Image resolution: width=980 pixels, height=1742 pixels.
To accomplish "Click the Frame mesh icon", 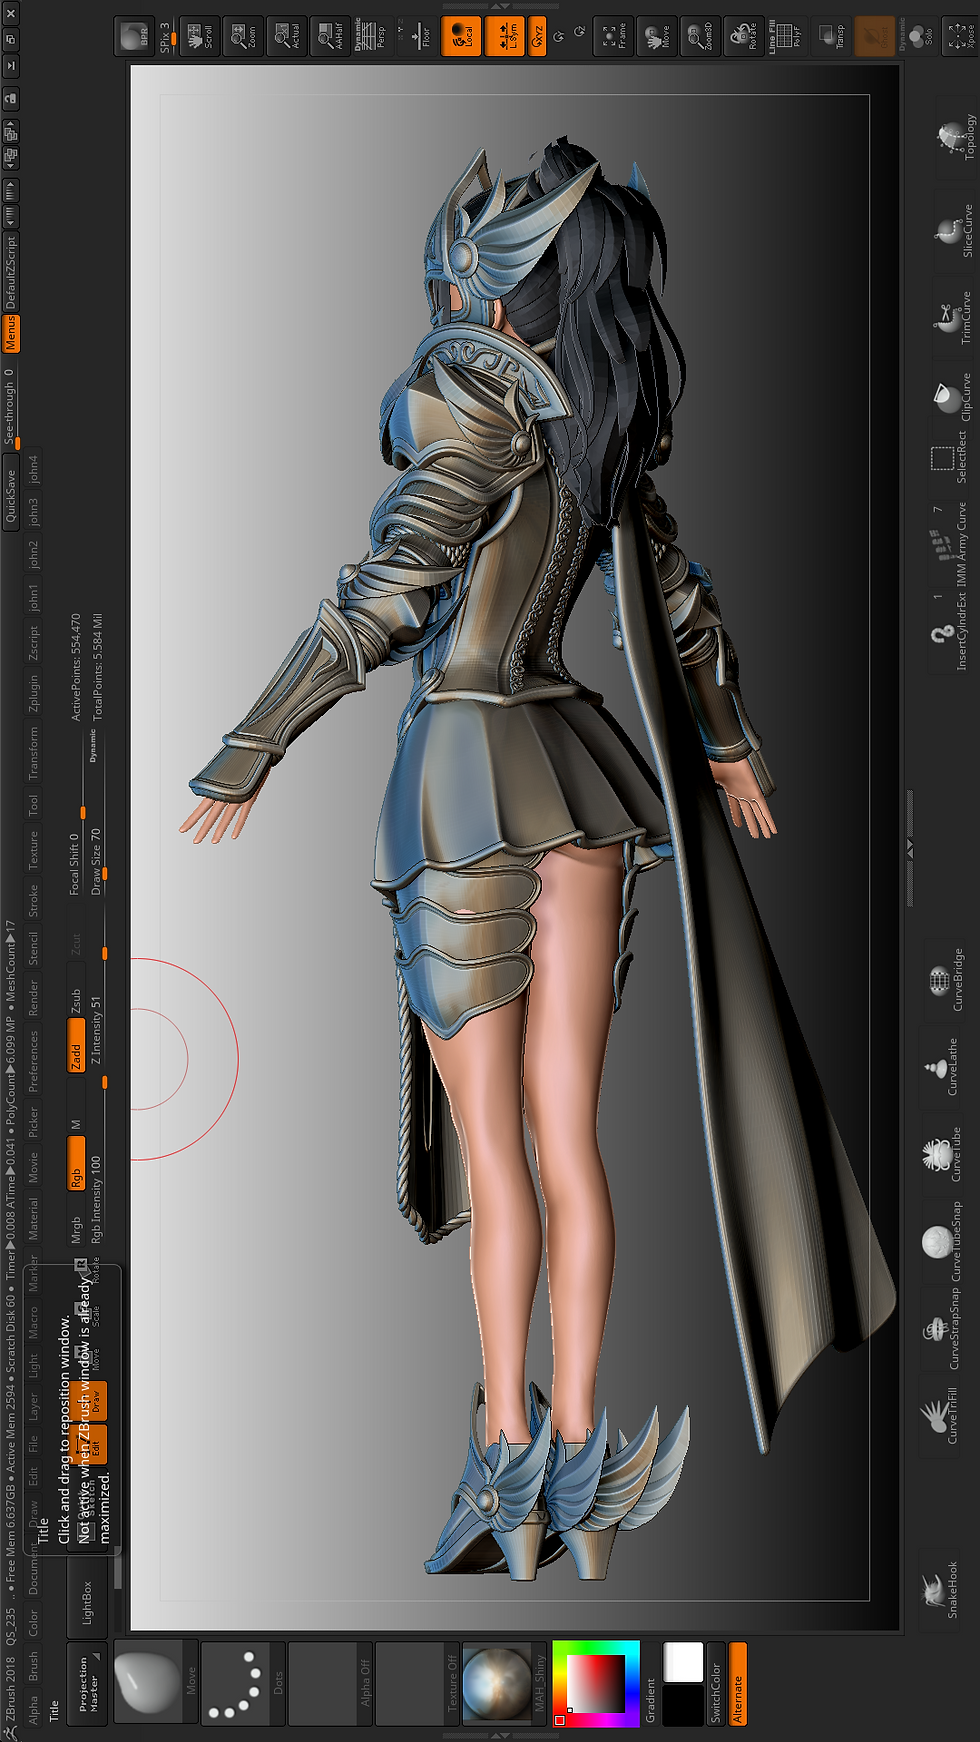I will pyautogui.click(x=613, y=37).
